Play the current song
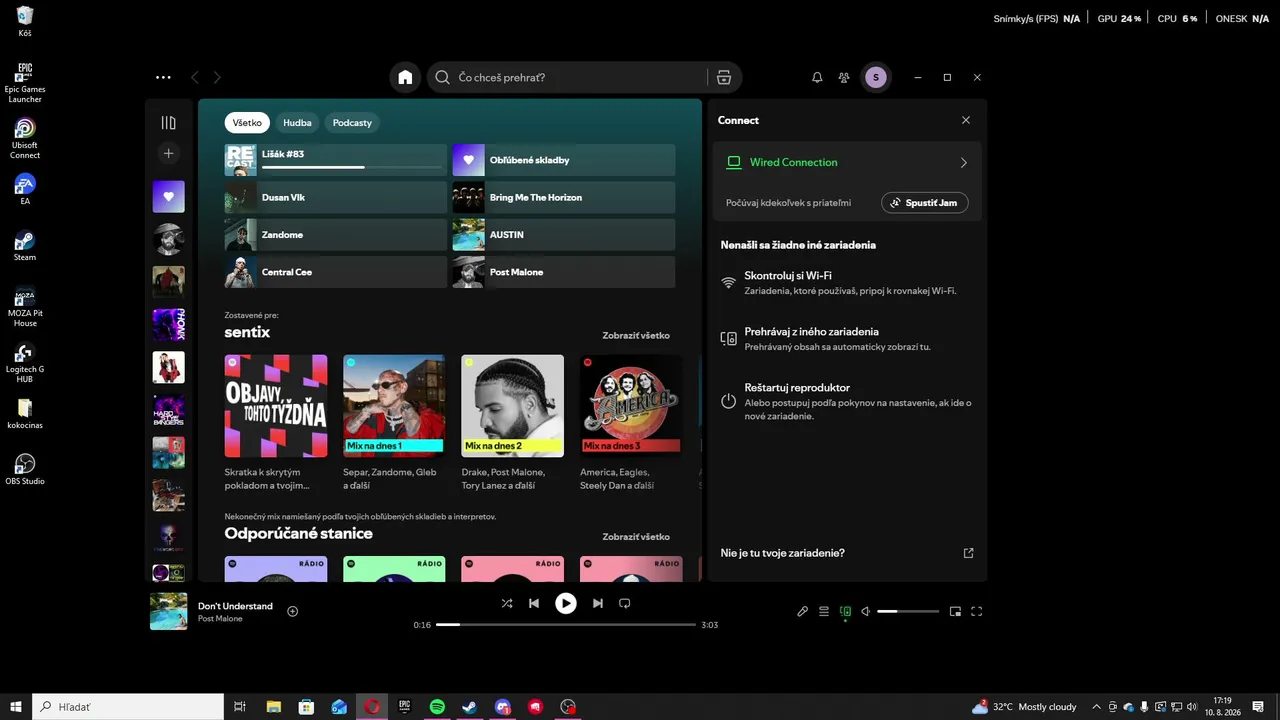This screenshot has height=720, width=1280. point(566,603)
